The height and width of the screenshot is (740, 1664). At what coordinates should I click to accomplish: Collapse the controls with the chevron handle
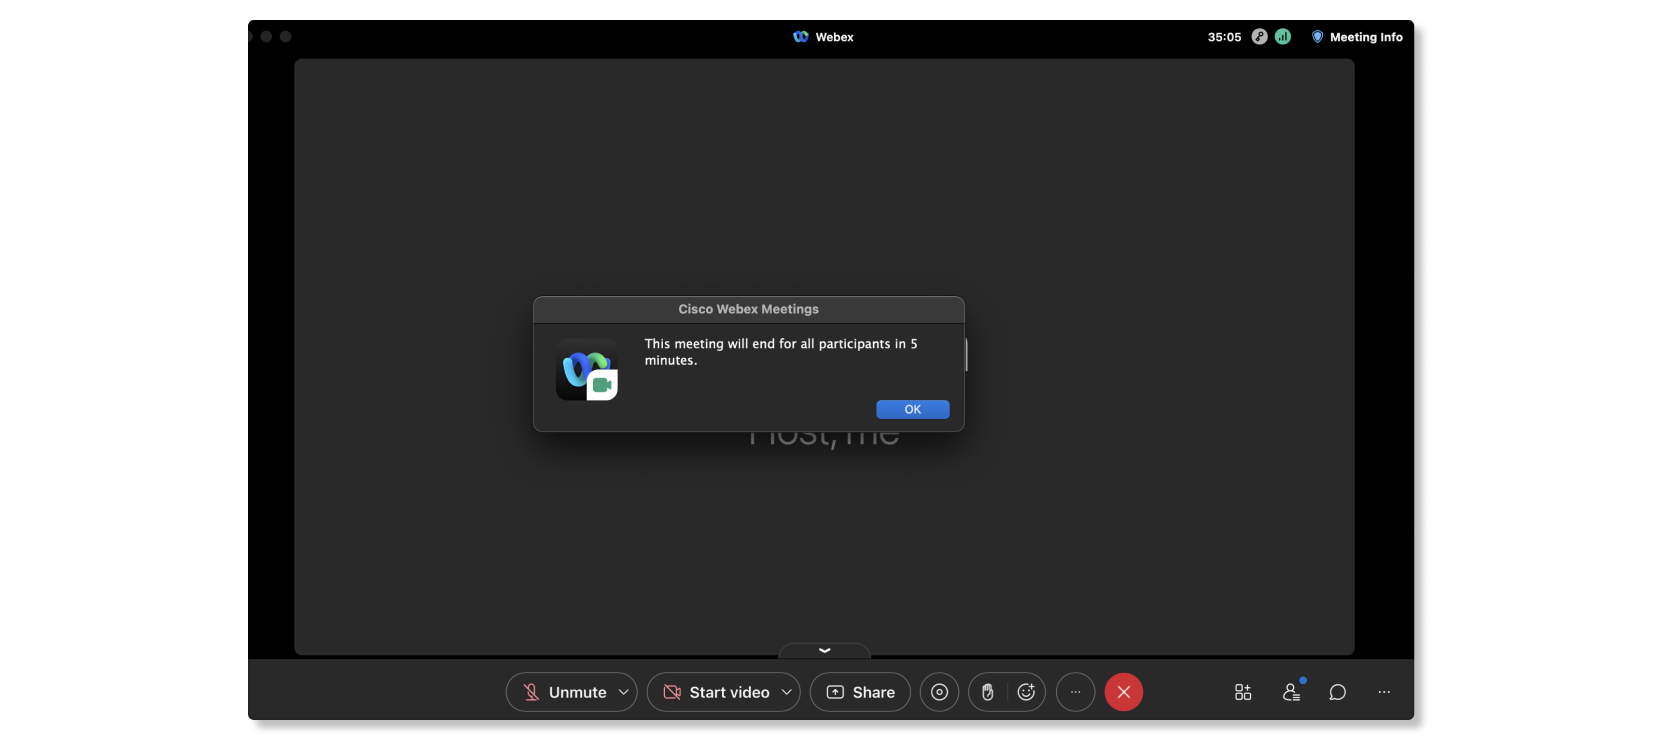[824, 651]
